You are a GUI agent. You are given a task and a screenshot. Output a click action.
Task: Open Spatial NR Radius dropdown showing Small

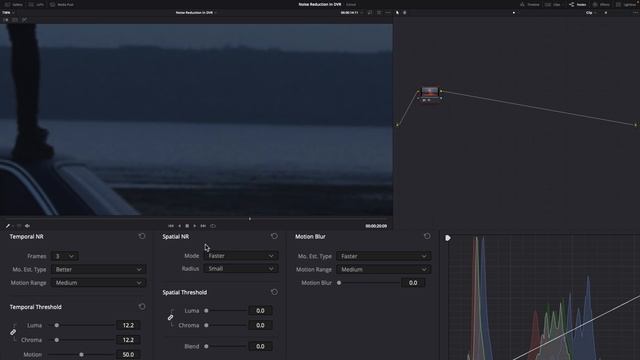point(240,269)
